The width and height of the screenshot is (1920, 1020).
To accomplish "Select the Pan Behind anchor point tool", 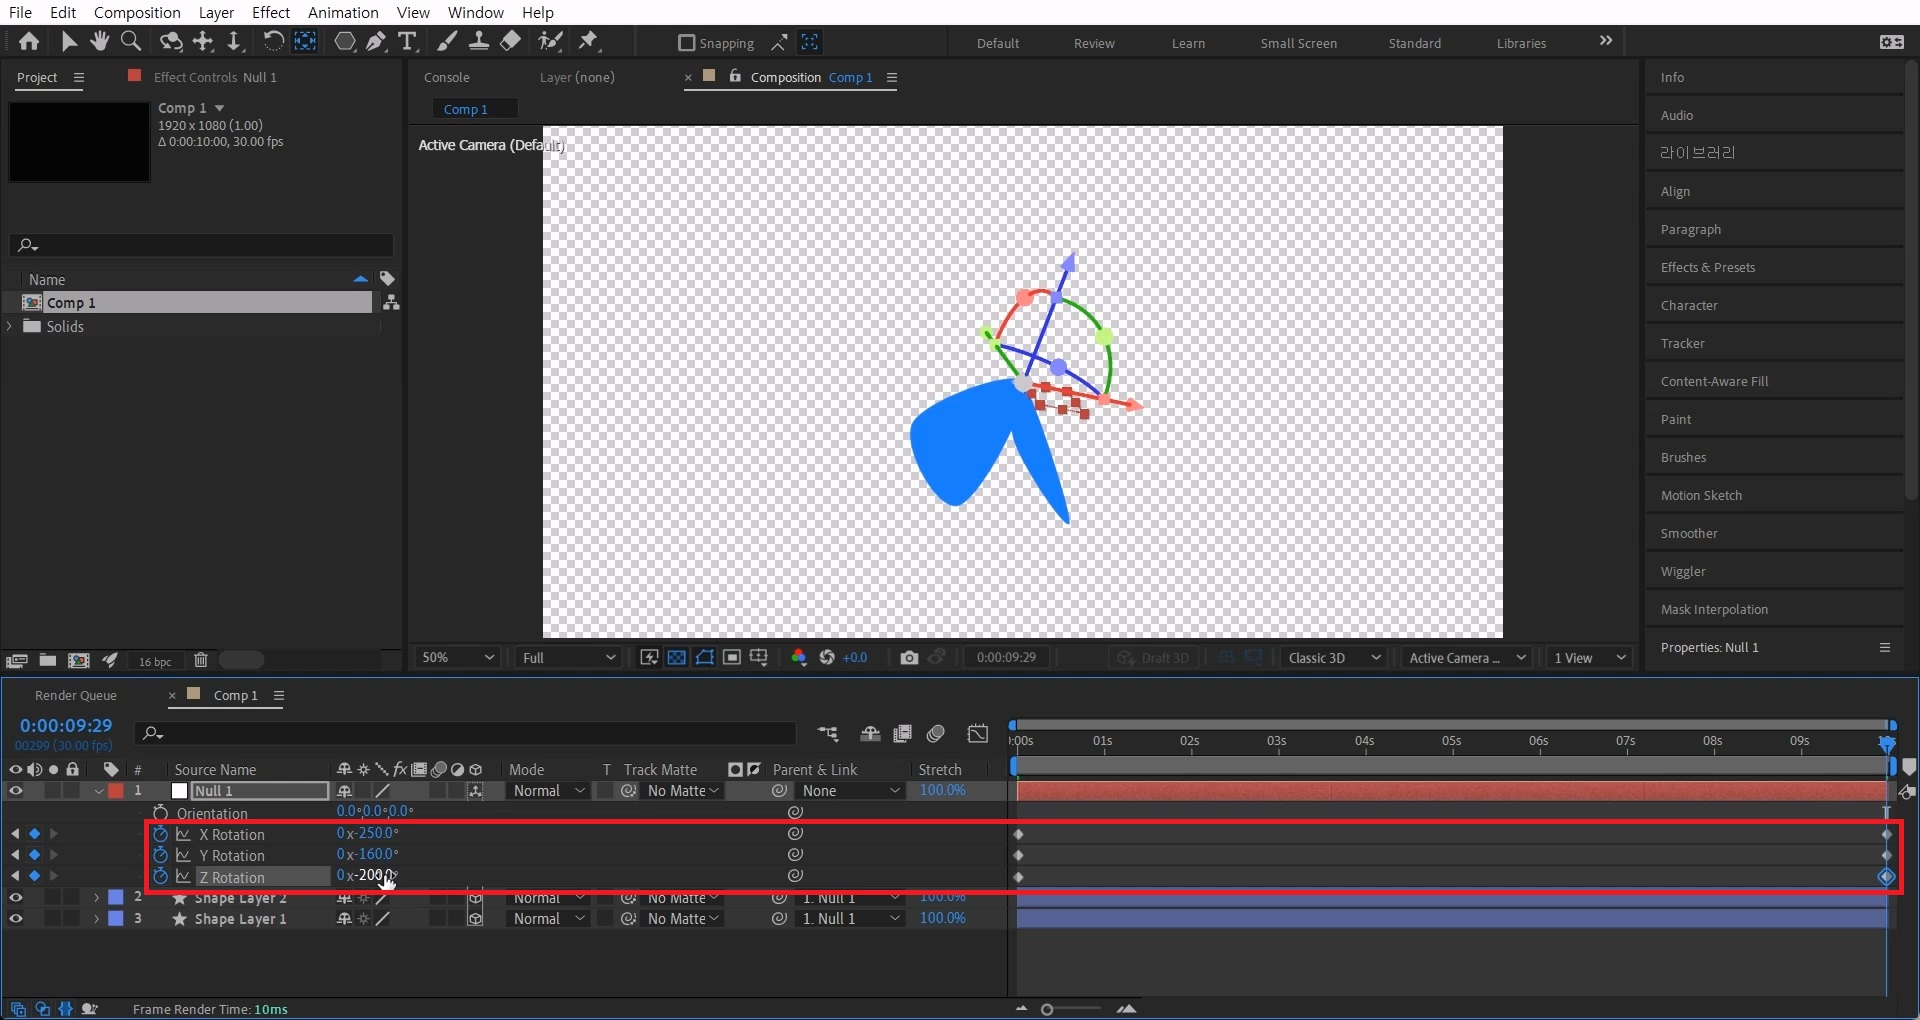I will [x=305, y=41].
